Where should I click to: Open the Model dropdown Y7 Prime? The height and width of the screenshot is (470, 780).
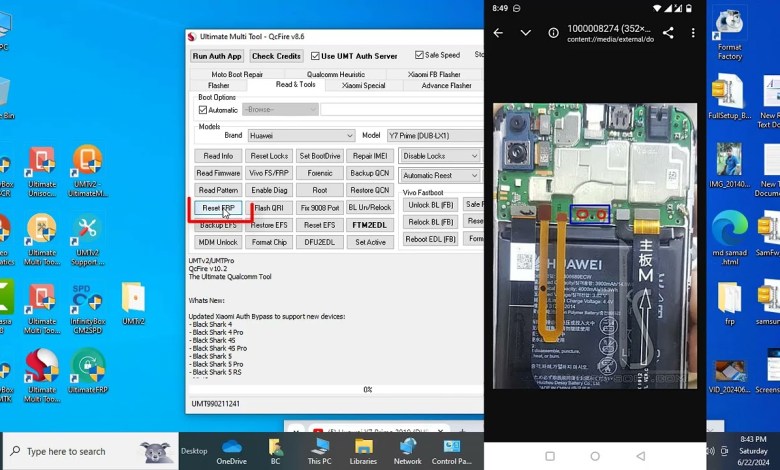click(x=435, y=135)
